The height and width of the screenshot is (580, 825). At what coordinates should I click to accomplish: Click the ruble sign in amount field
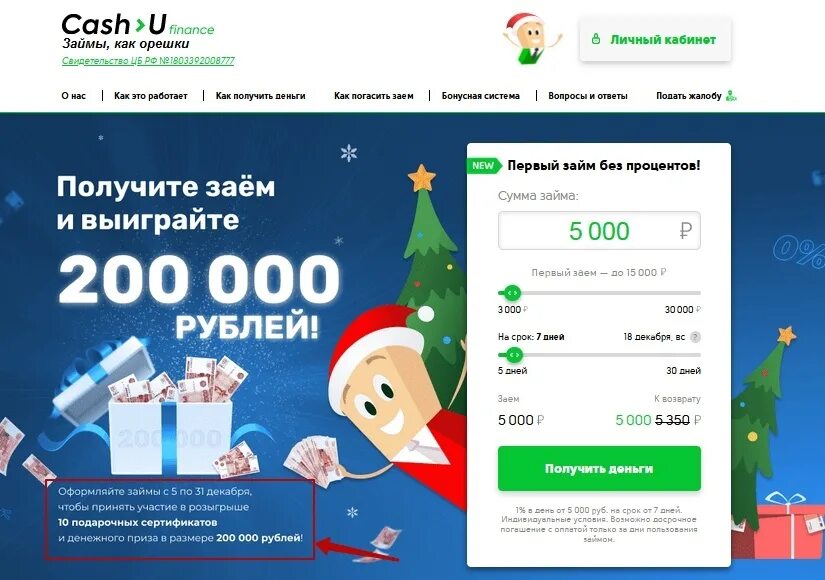tap(685, 231)
